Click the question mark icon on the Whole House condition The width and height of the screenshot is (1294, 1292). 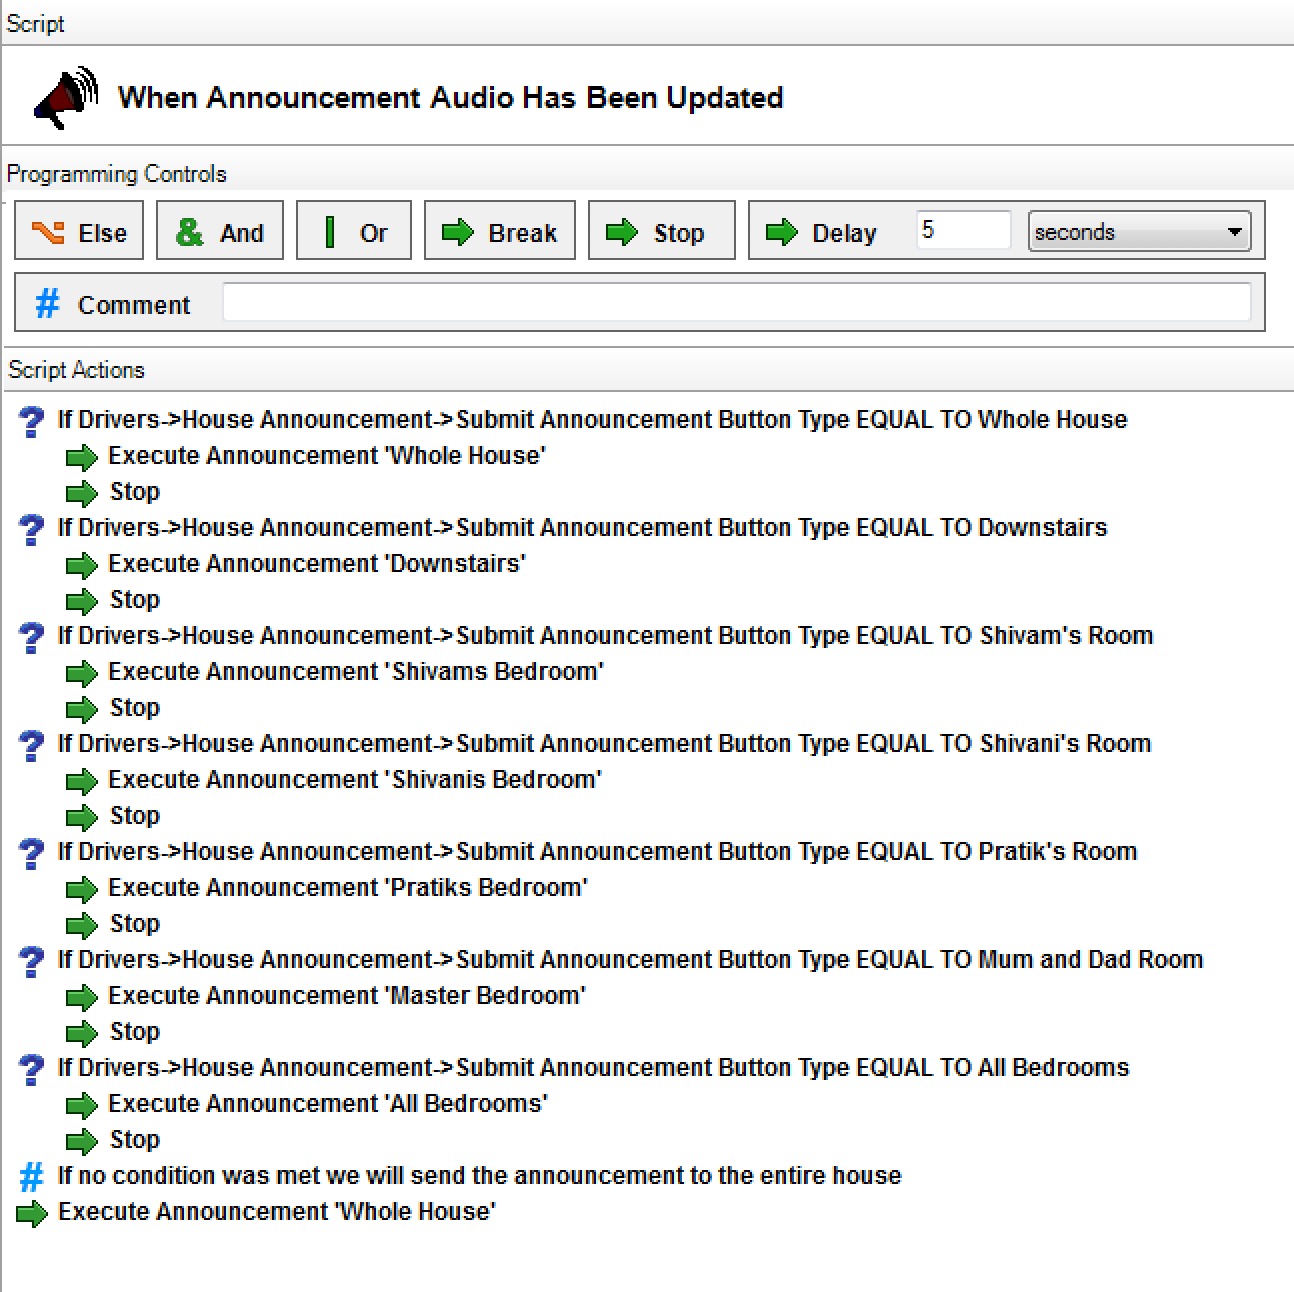pyautogui.click(x=31, y=419)
